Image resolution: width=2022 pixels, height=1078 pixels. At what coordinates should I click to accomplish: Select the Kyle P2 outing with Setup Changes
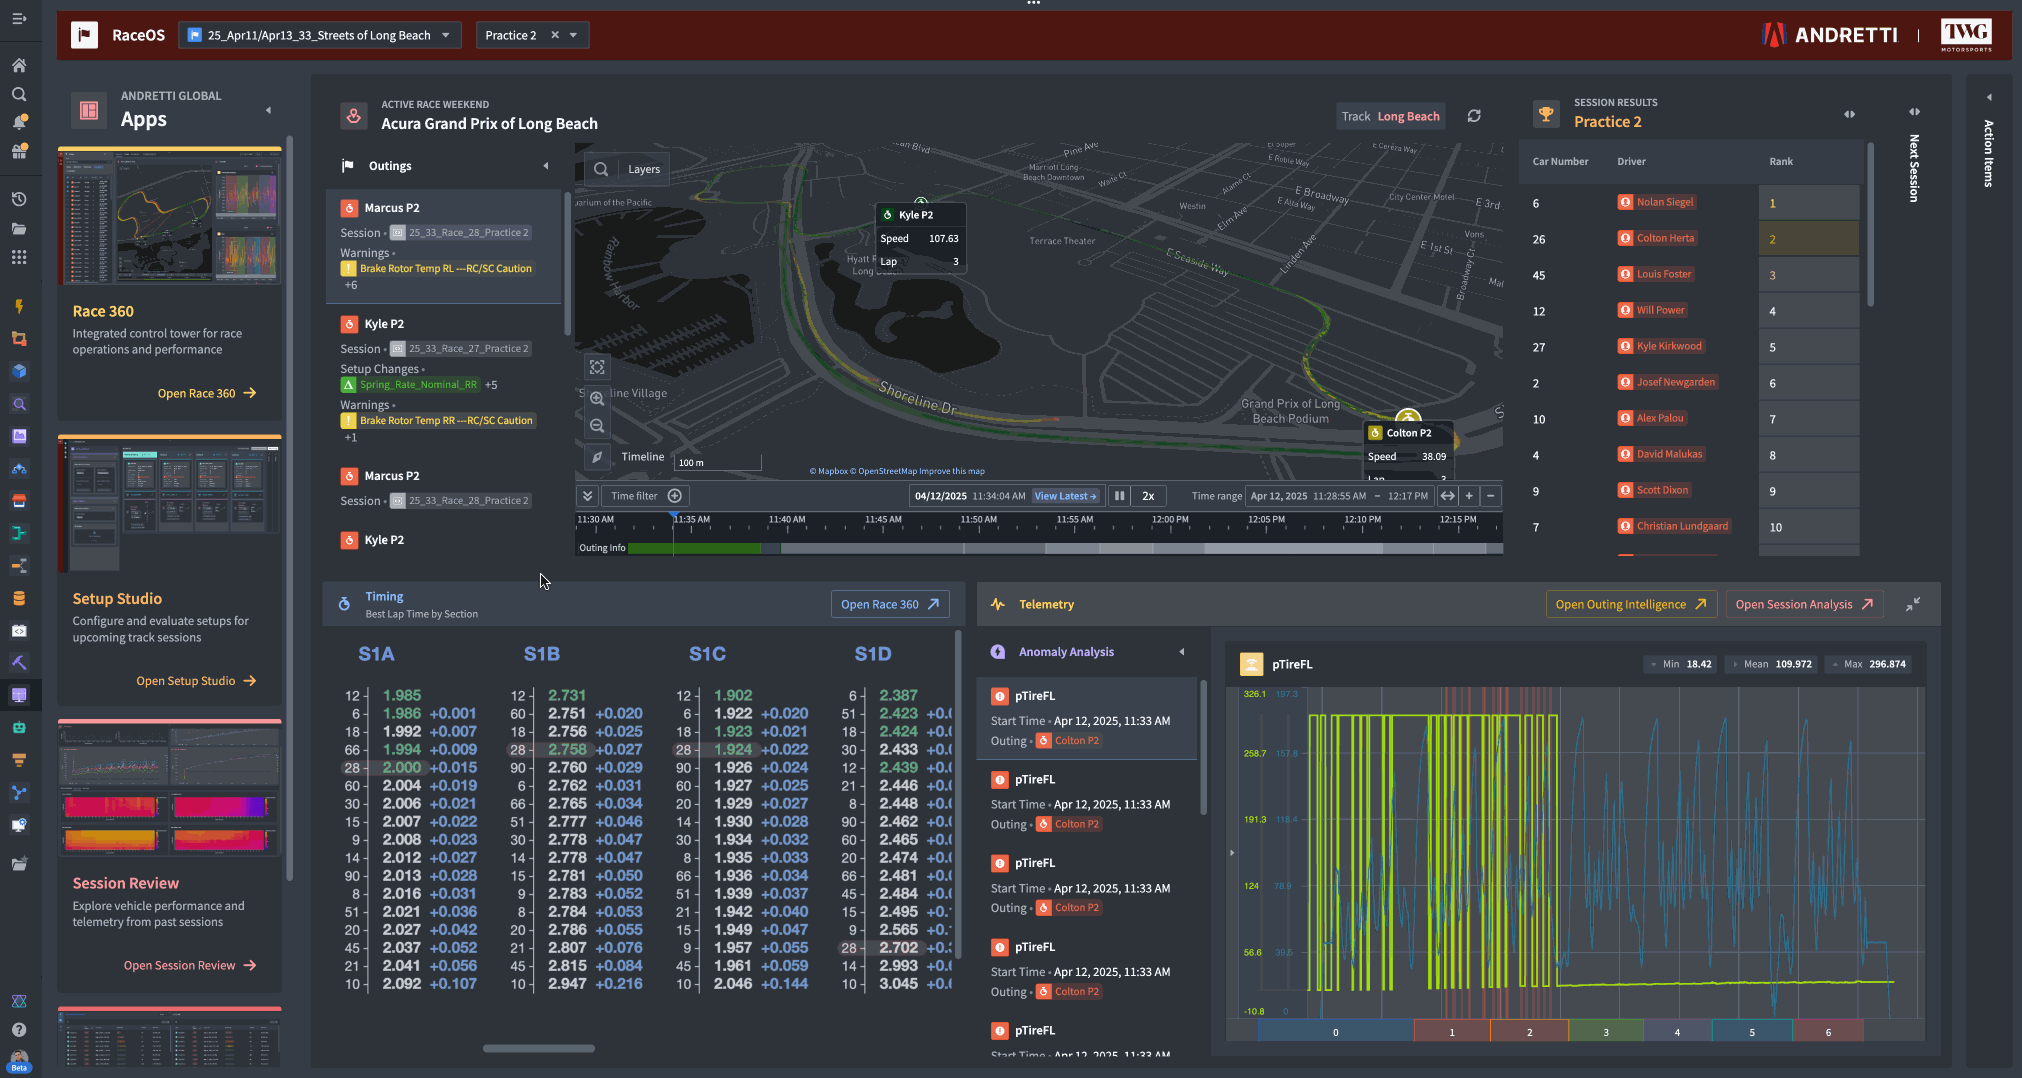[445, 380]
